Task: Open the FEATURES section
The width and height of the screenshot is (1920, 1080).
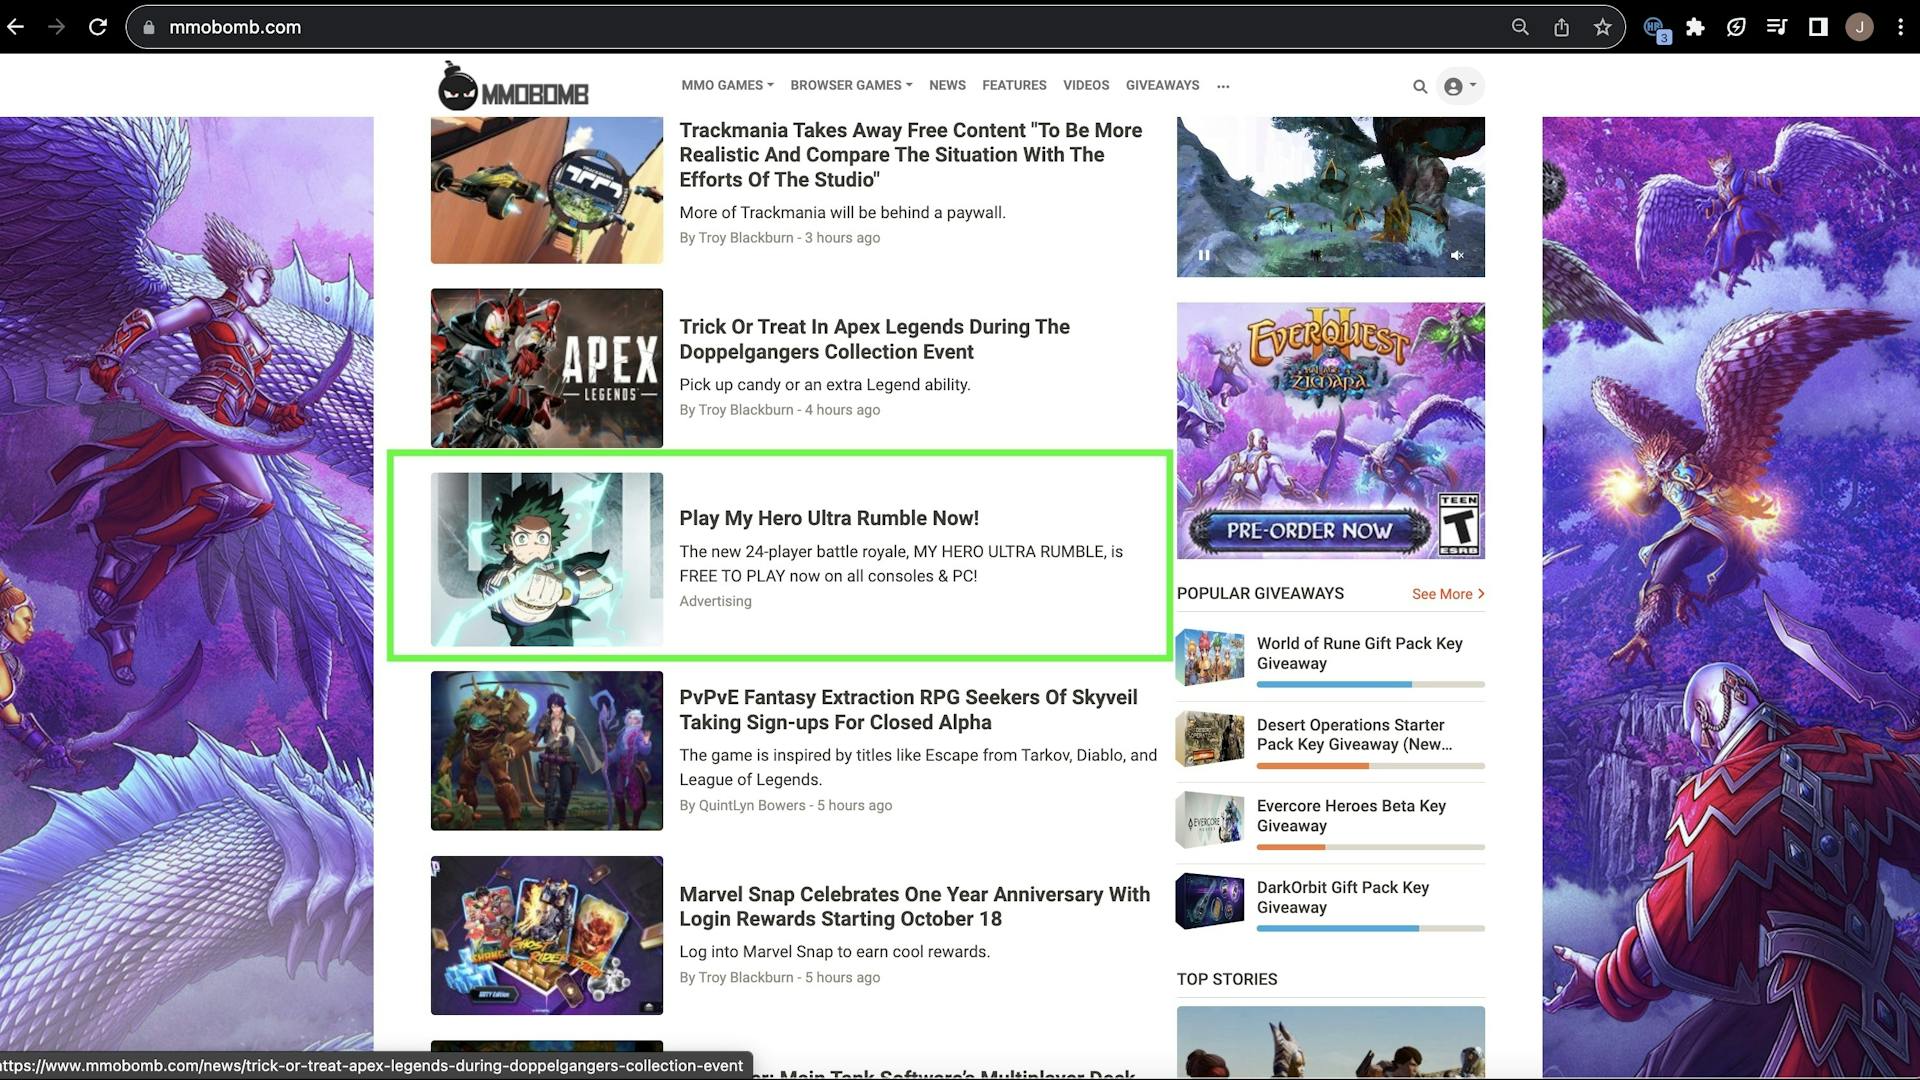Action: click(x=1014, y=86)
